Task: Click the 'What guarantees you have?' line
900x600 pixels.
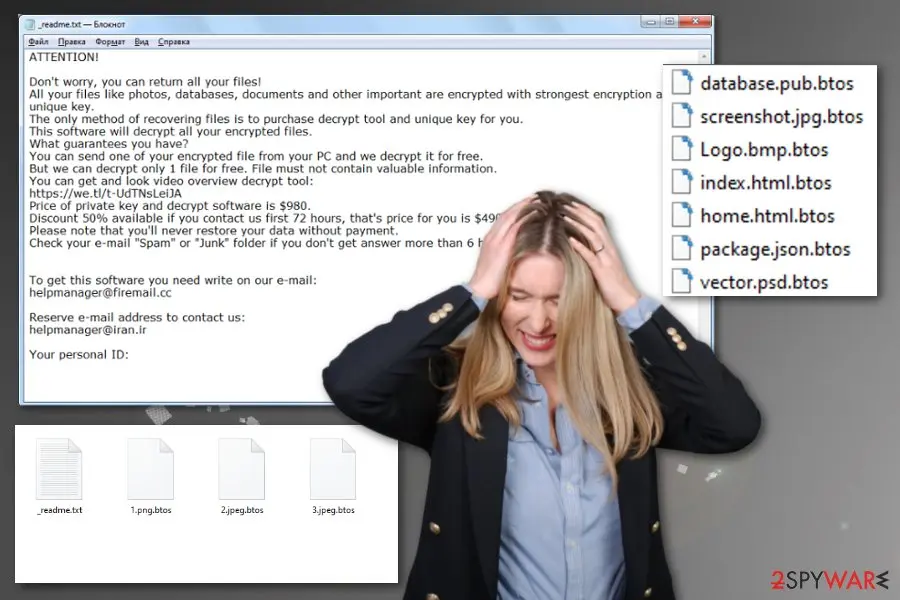Action: coord(108,144)
